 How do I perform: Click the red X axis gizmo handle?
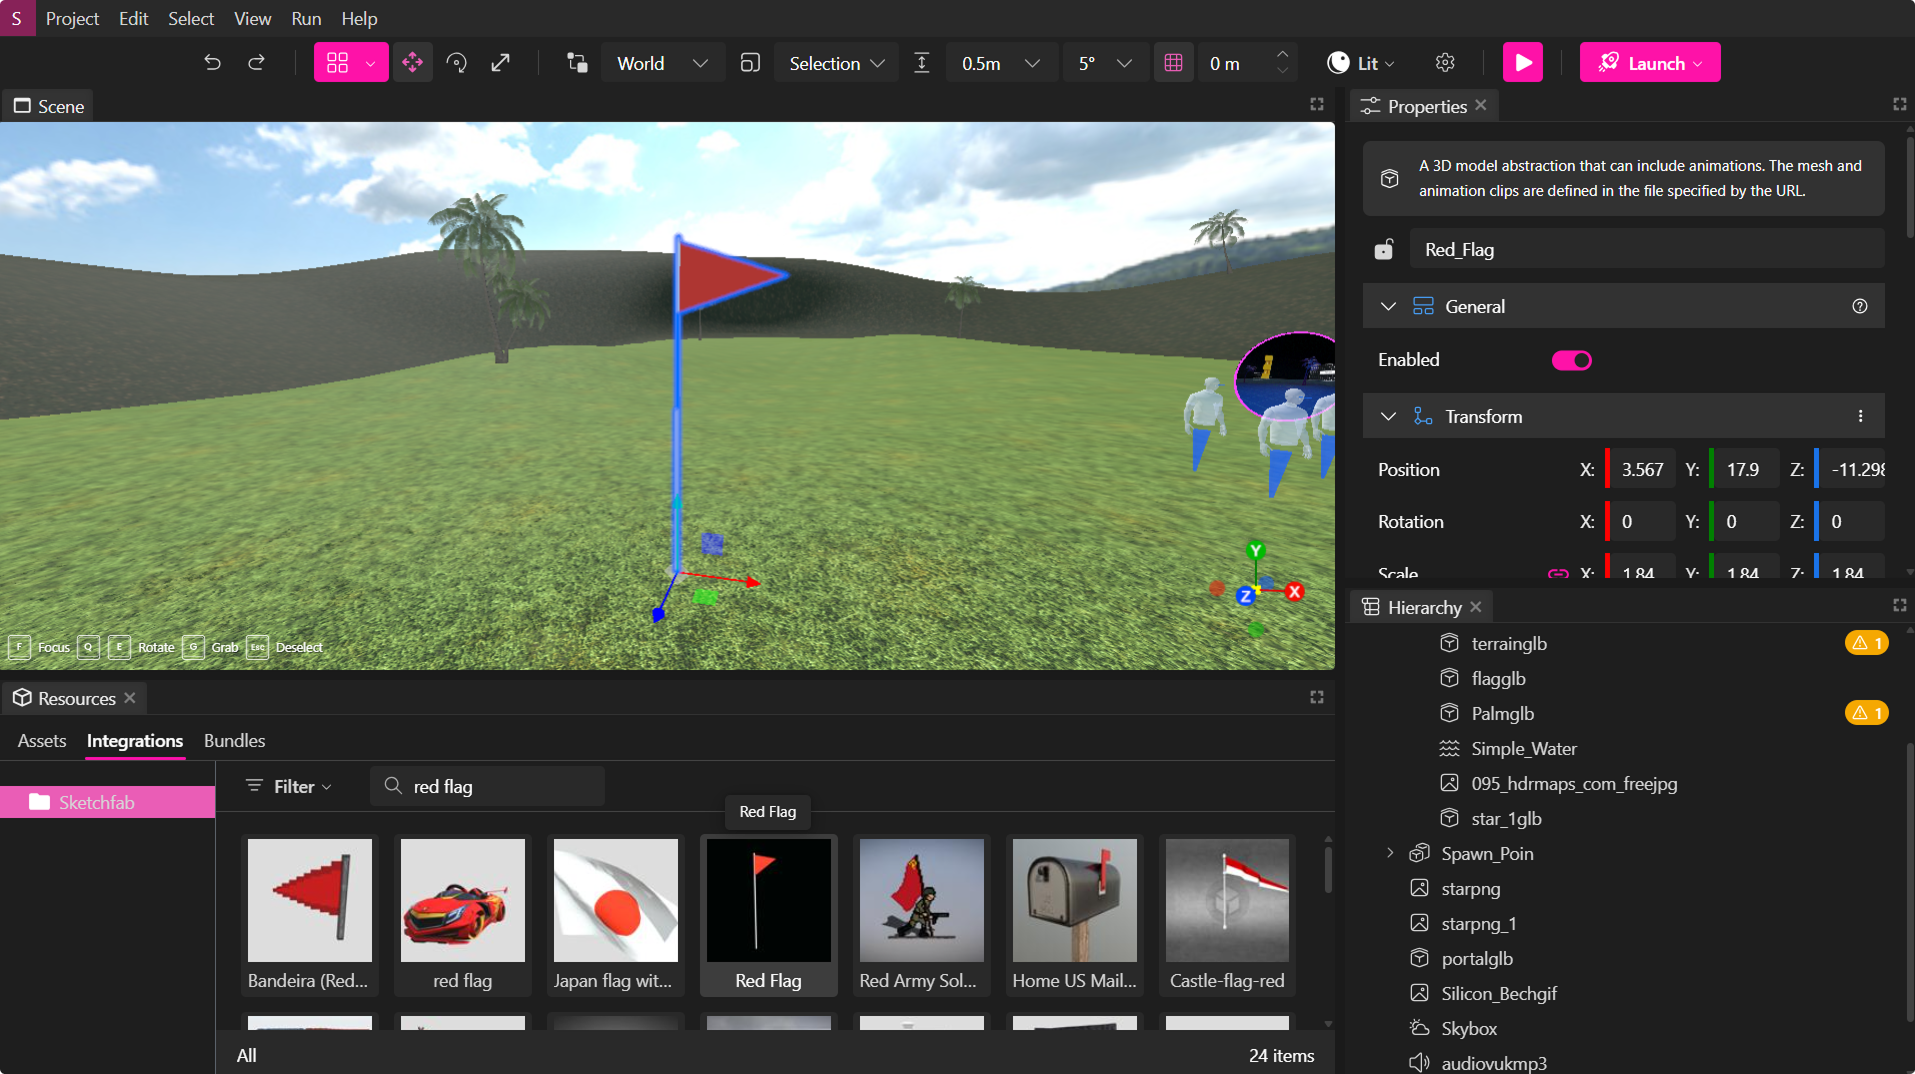1294,592
